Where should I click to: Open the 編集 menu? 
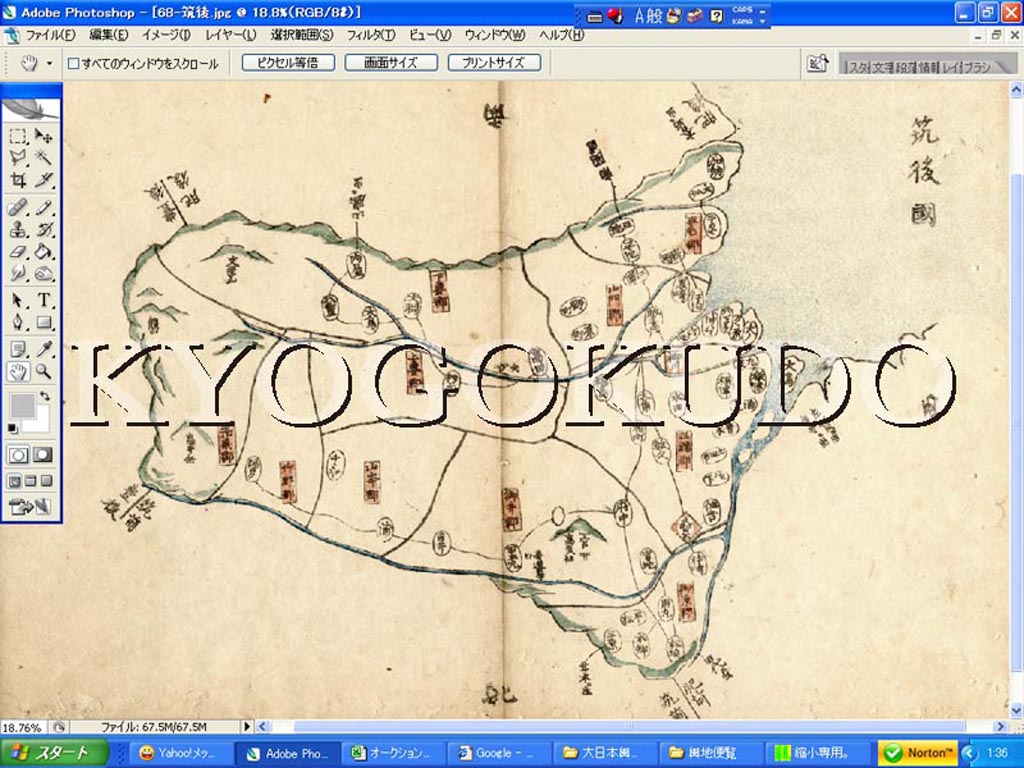(x=108, y=35)
